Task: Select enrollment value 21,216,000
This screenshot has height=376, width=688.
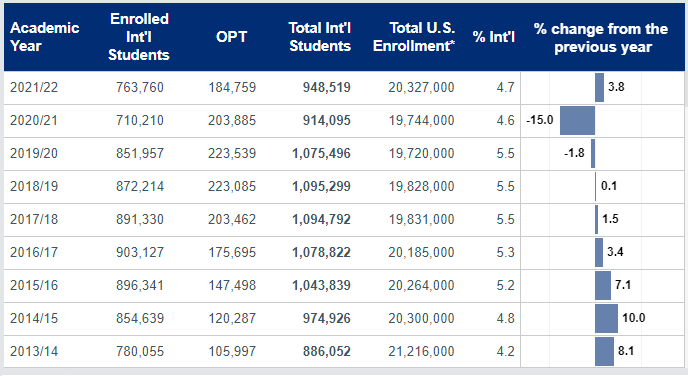Action: [421, 351]
